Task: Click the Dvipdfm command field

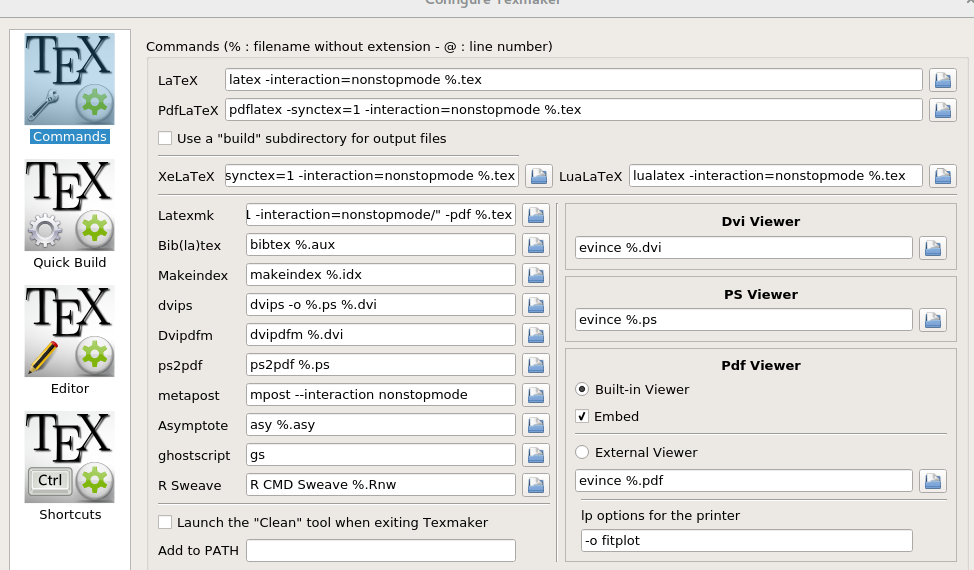Action: [x=381, y=335]
